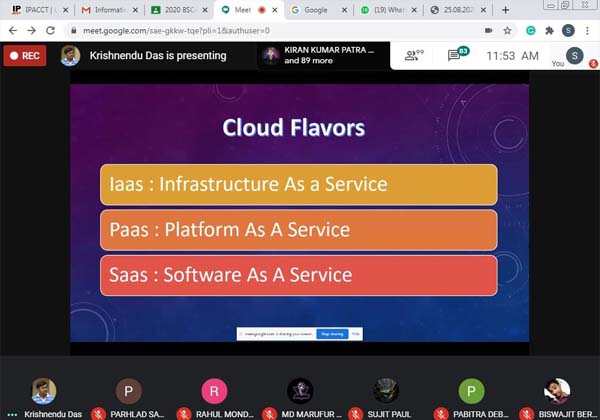Viewport: 600px width, 420px height.
Task: Open Chrome profile avatar S
Action: [568, 31]
